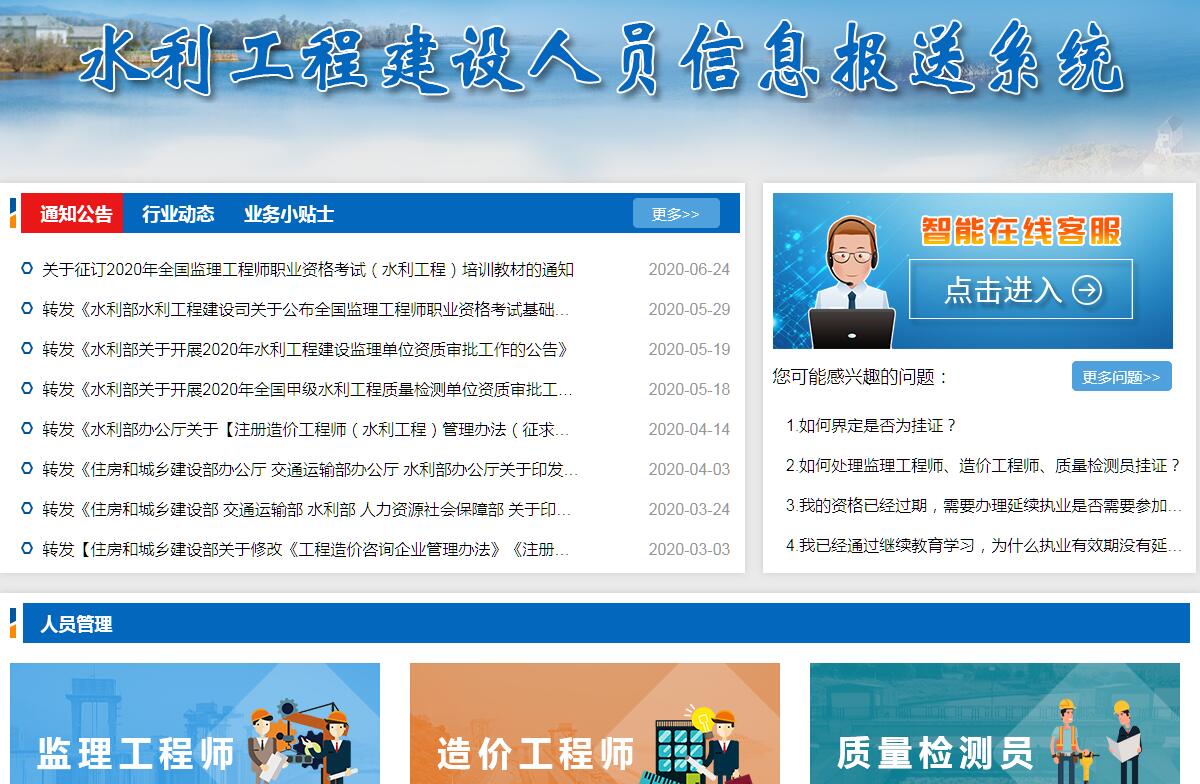Click the arrow circle icon in 点击进入

click(x=1086, y=290)
